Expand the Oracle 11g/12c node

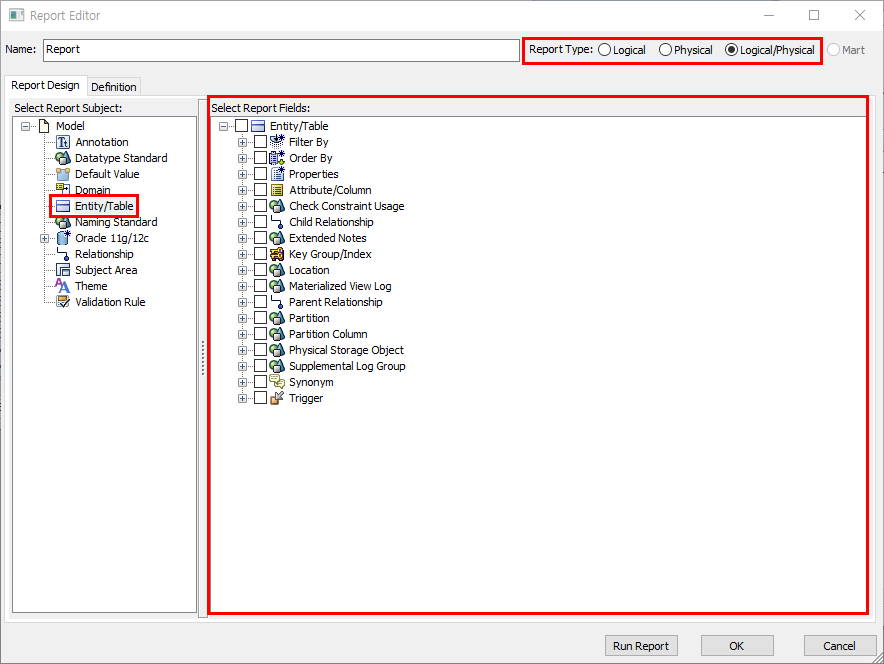(x=45, y=238)
